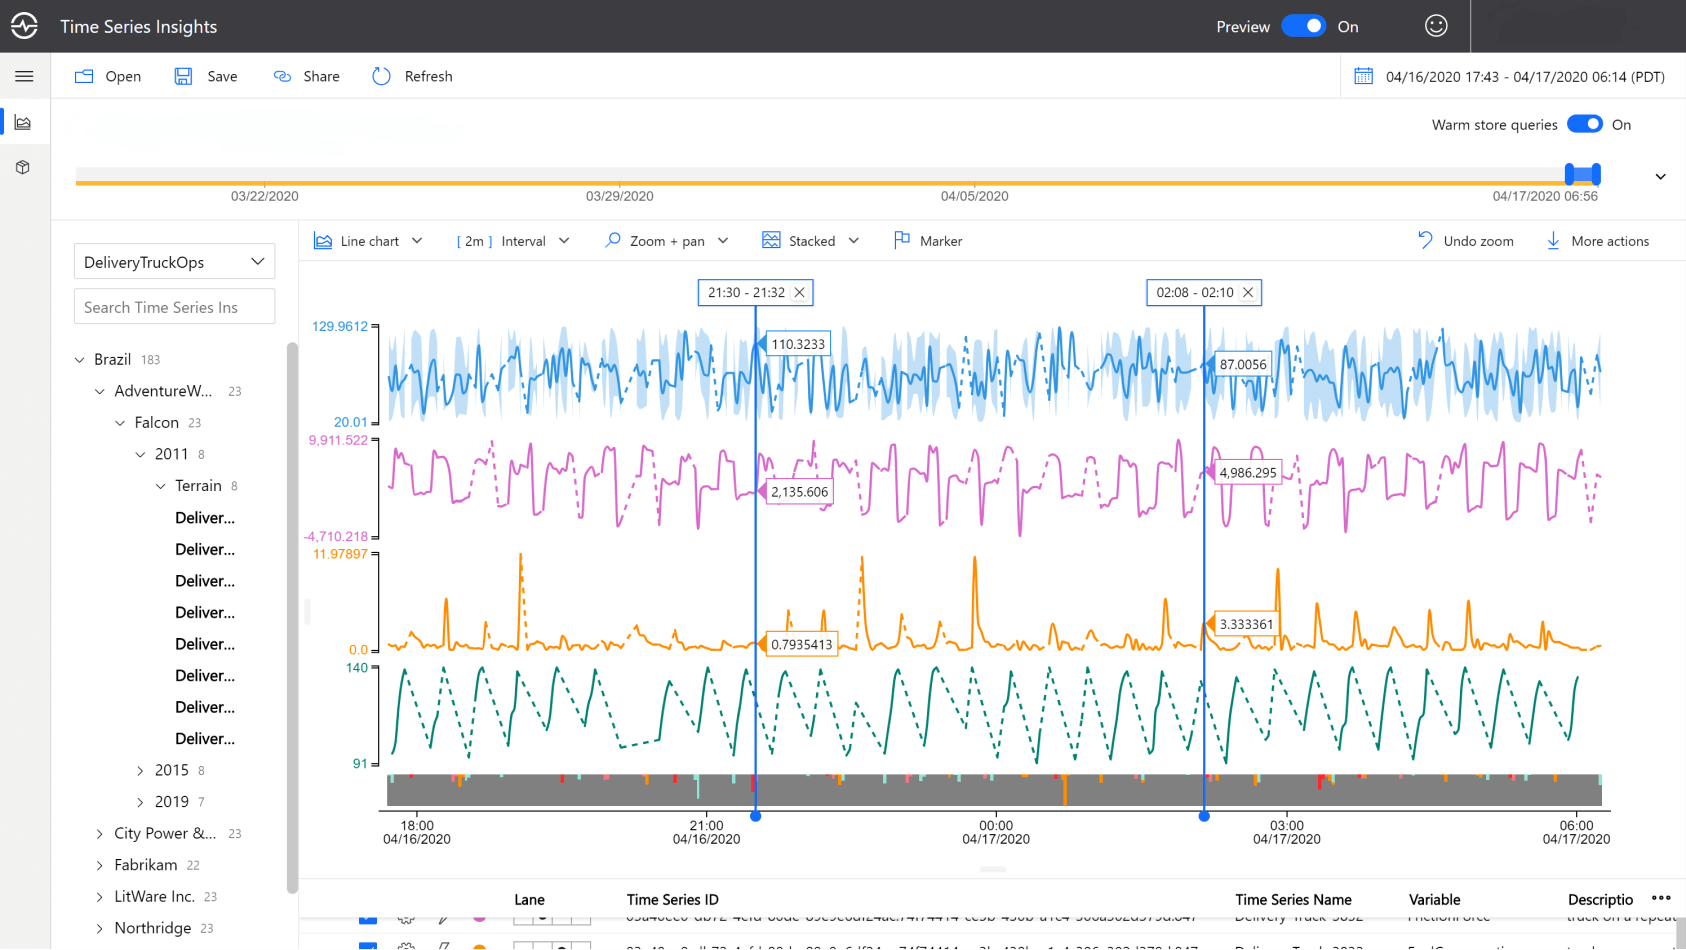The width and height of the screenshot is (1686, 950).
Task: Click the Search Time Series Instances field
Action: pyautogui.click(x=174, y=307)
